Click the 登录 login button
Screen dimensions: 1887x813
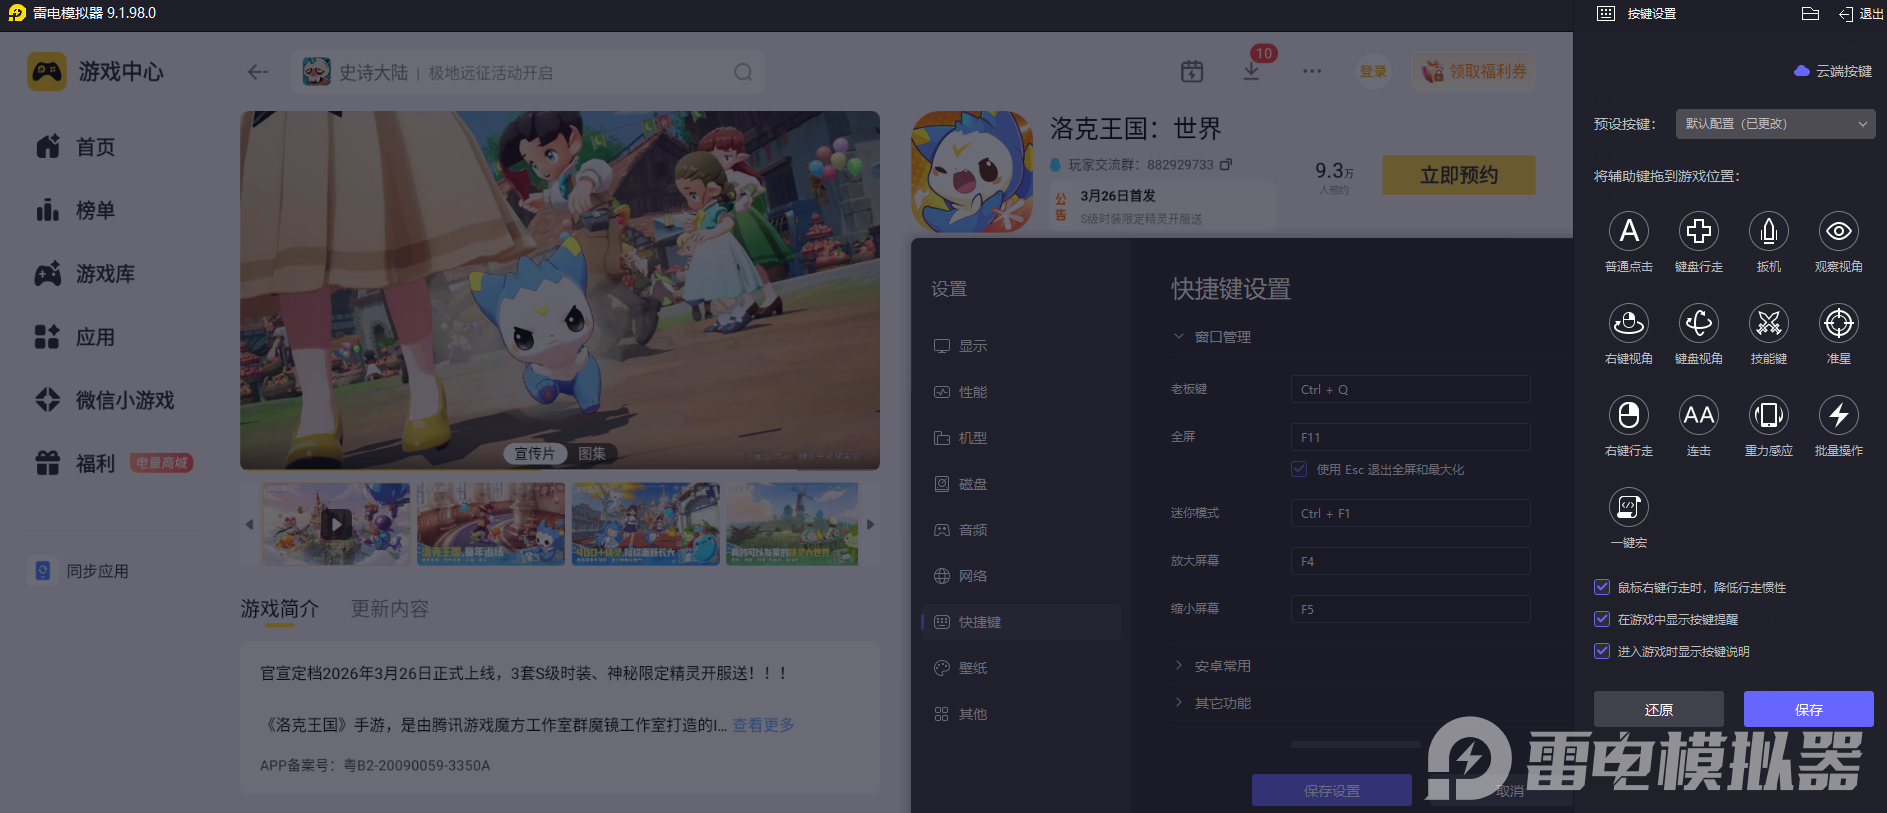pos(1373,72)
